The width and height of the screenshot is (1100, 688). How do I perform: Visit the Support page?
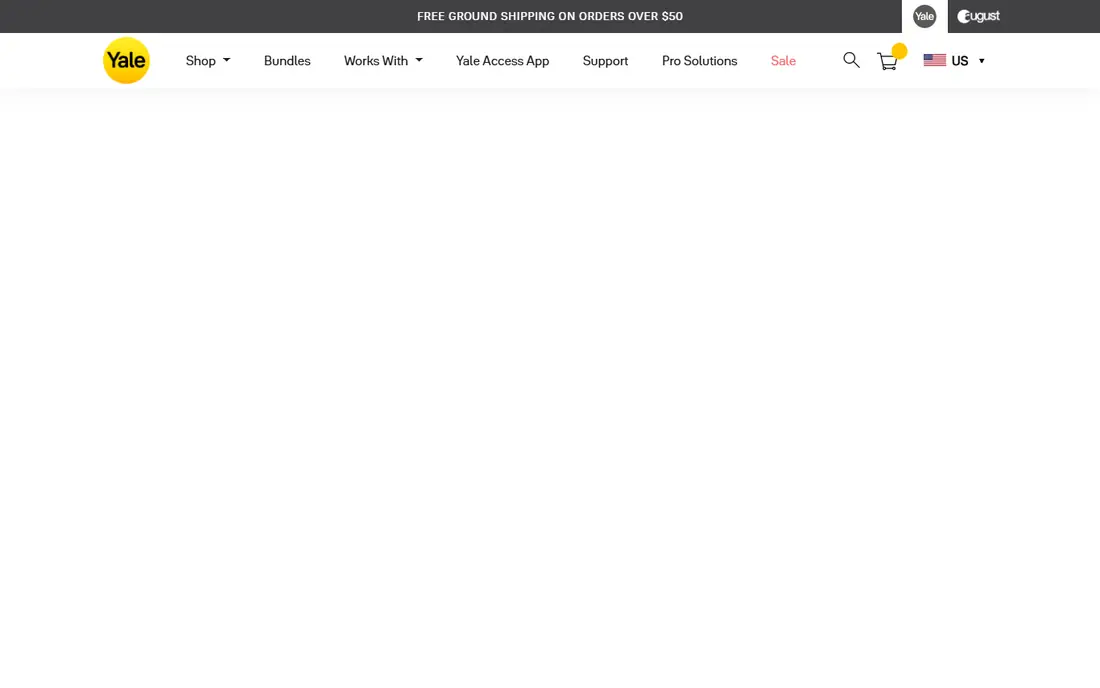(x=605, y=61)
